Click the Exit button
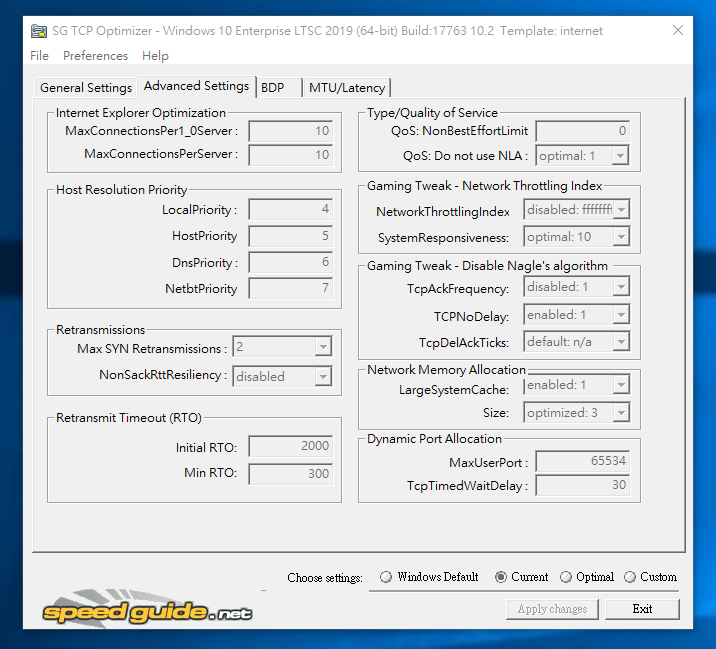716x649 pixels. (642, 609)
